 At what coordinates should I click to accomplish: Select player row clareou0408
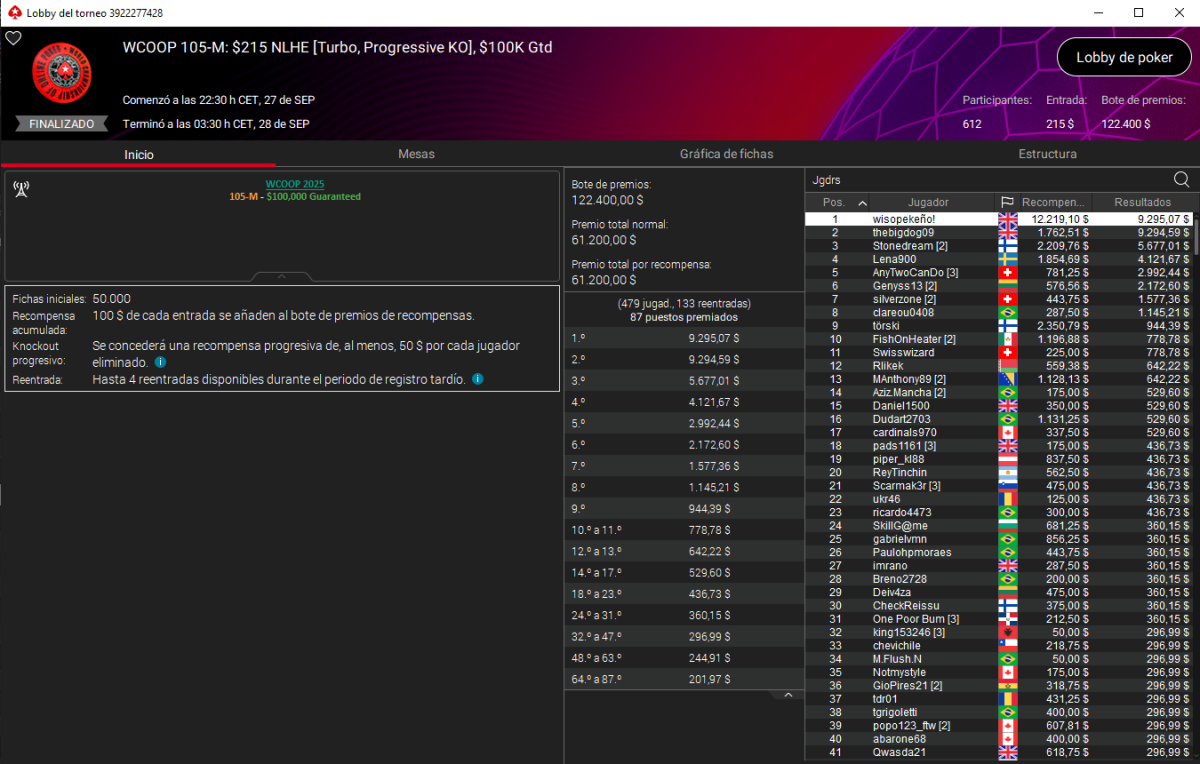(x=999, y=312)
